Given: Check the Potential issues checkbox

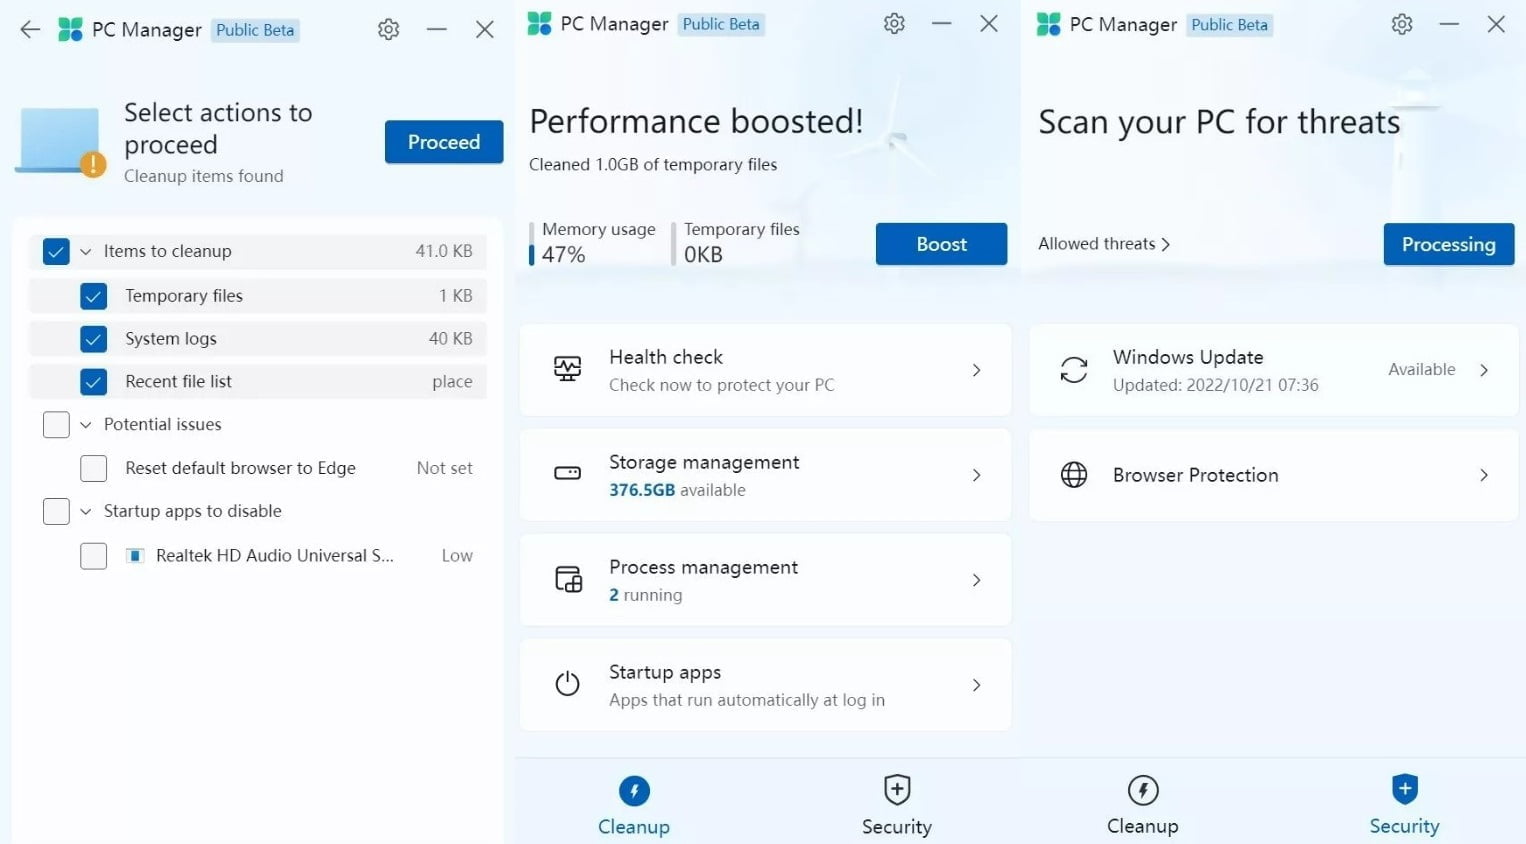Looking at the screenshot, I should [56, 425].
